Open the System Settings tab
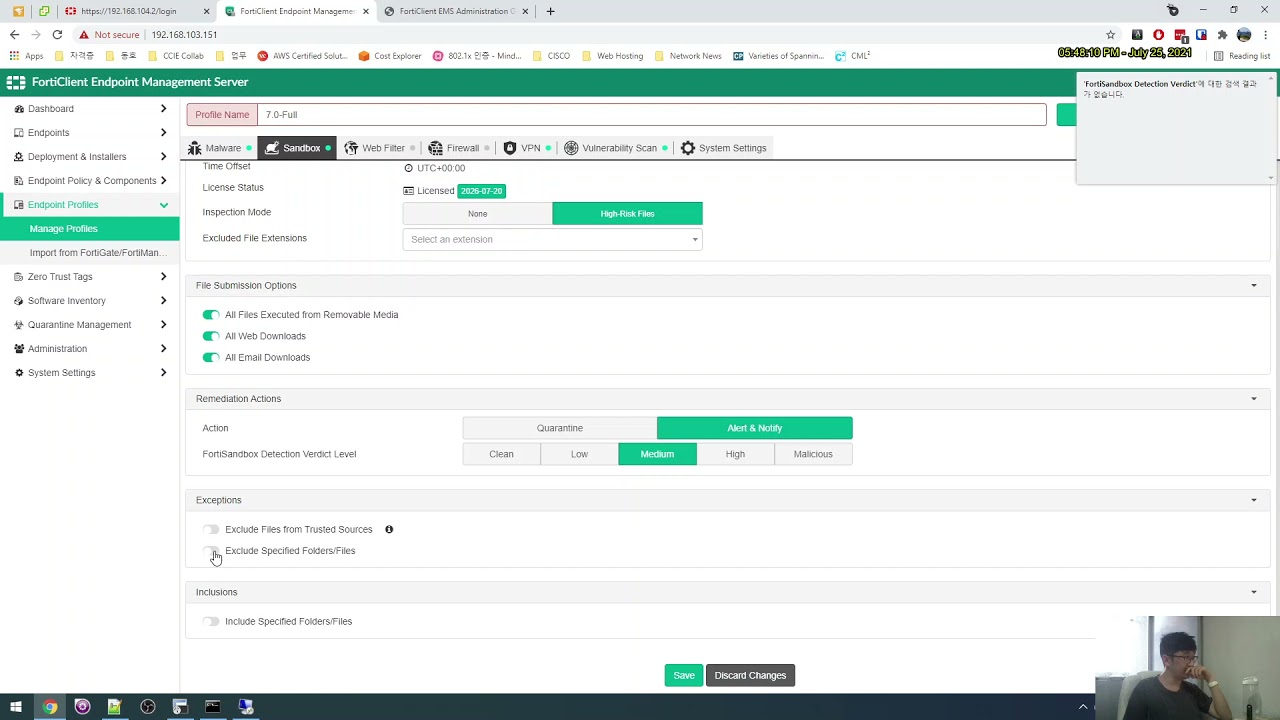Viewport: 1280px width, 720px height. click(723, 148)
